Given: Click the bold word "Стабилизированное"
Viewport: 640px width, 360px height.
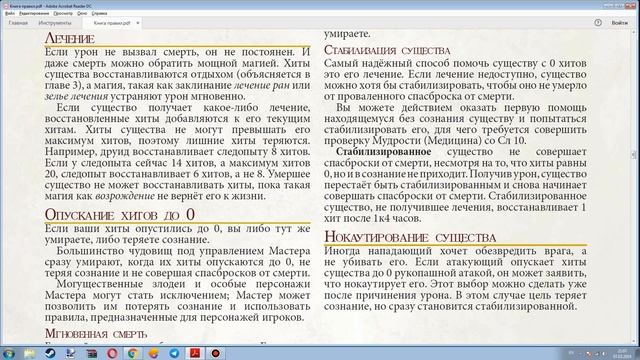Looking at the screenshot, I should pos(384,151).
